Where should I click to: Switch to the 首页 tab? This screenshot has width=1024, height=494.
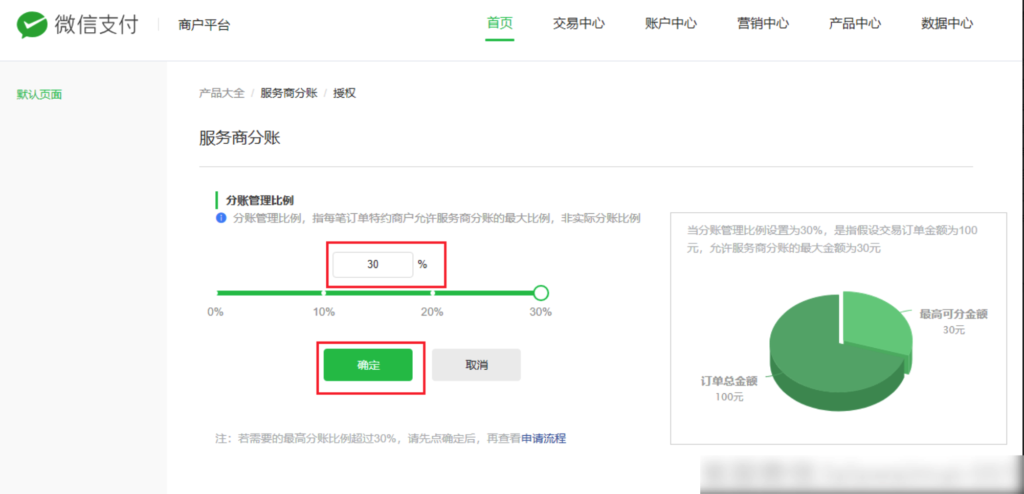pos(499,24)
